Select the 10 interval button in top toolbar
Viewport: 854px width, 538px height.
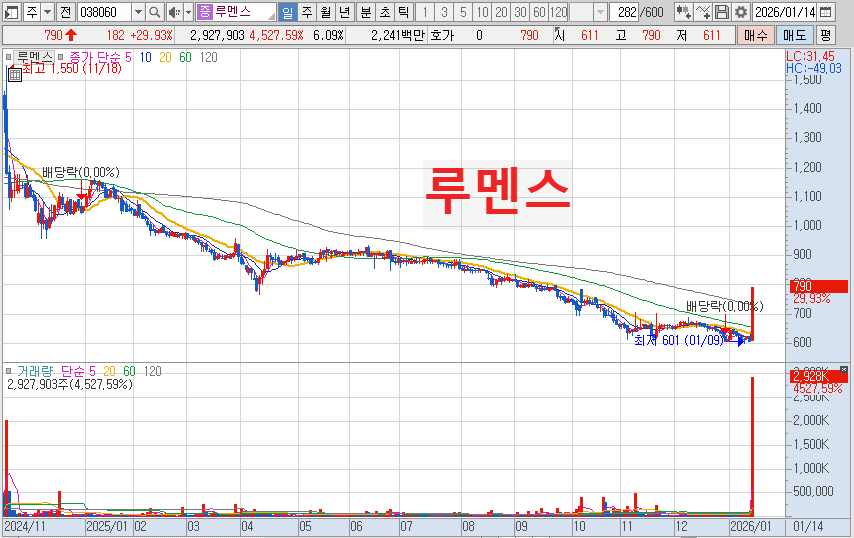(x=483, y=11)
